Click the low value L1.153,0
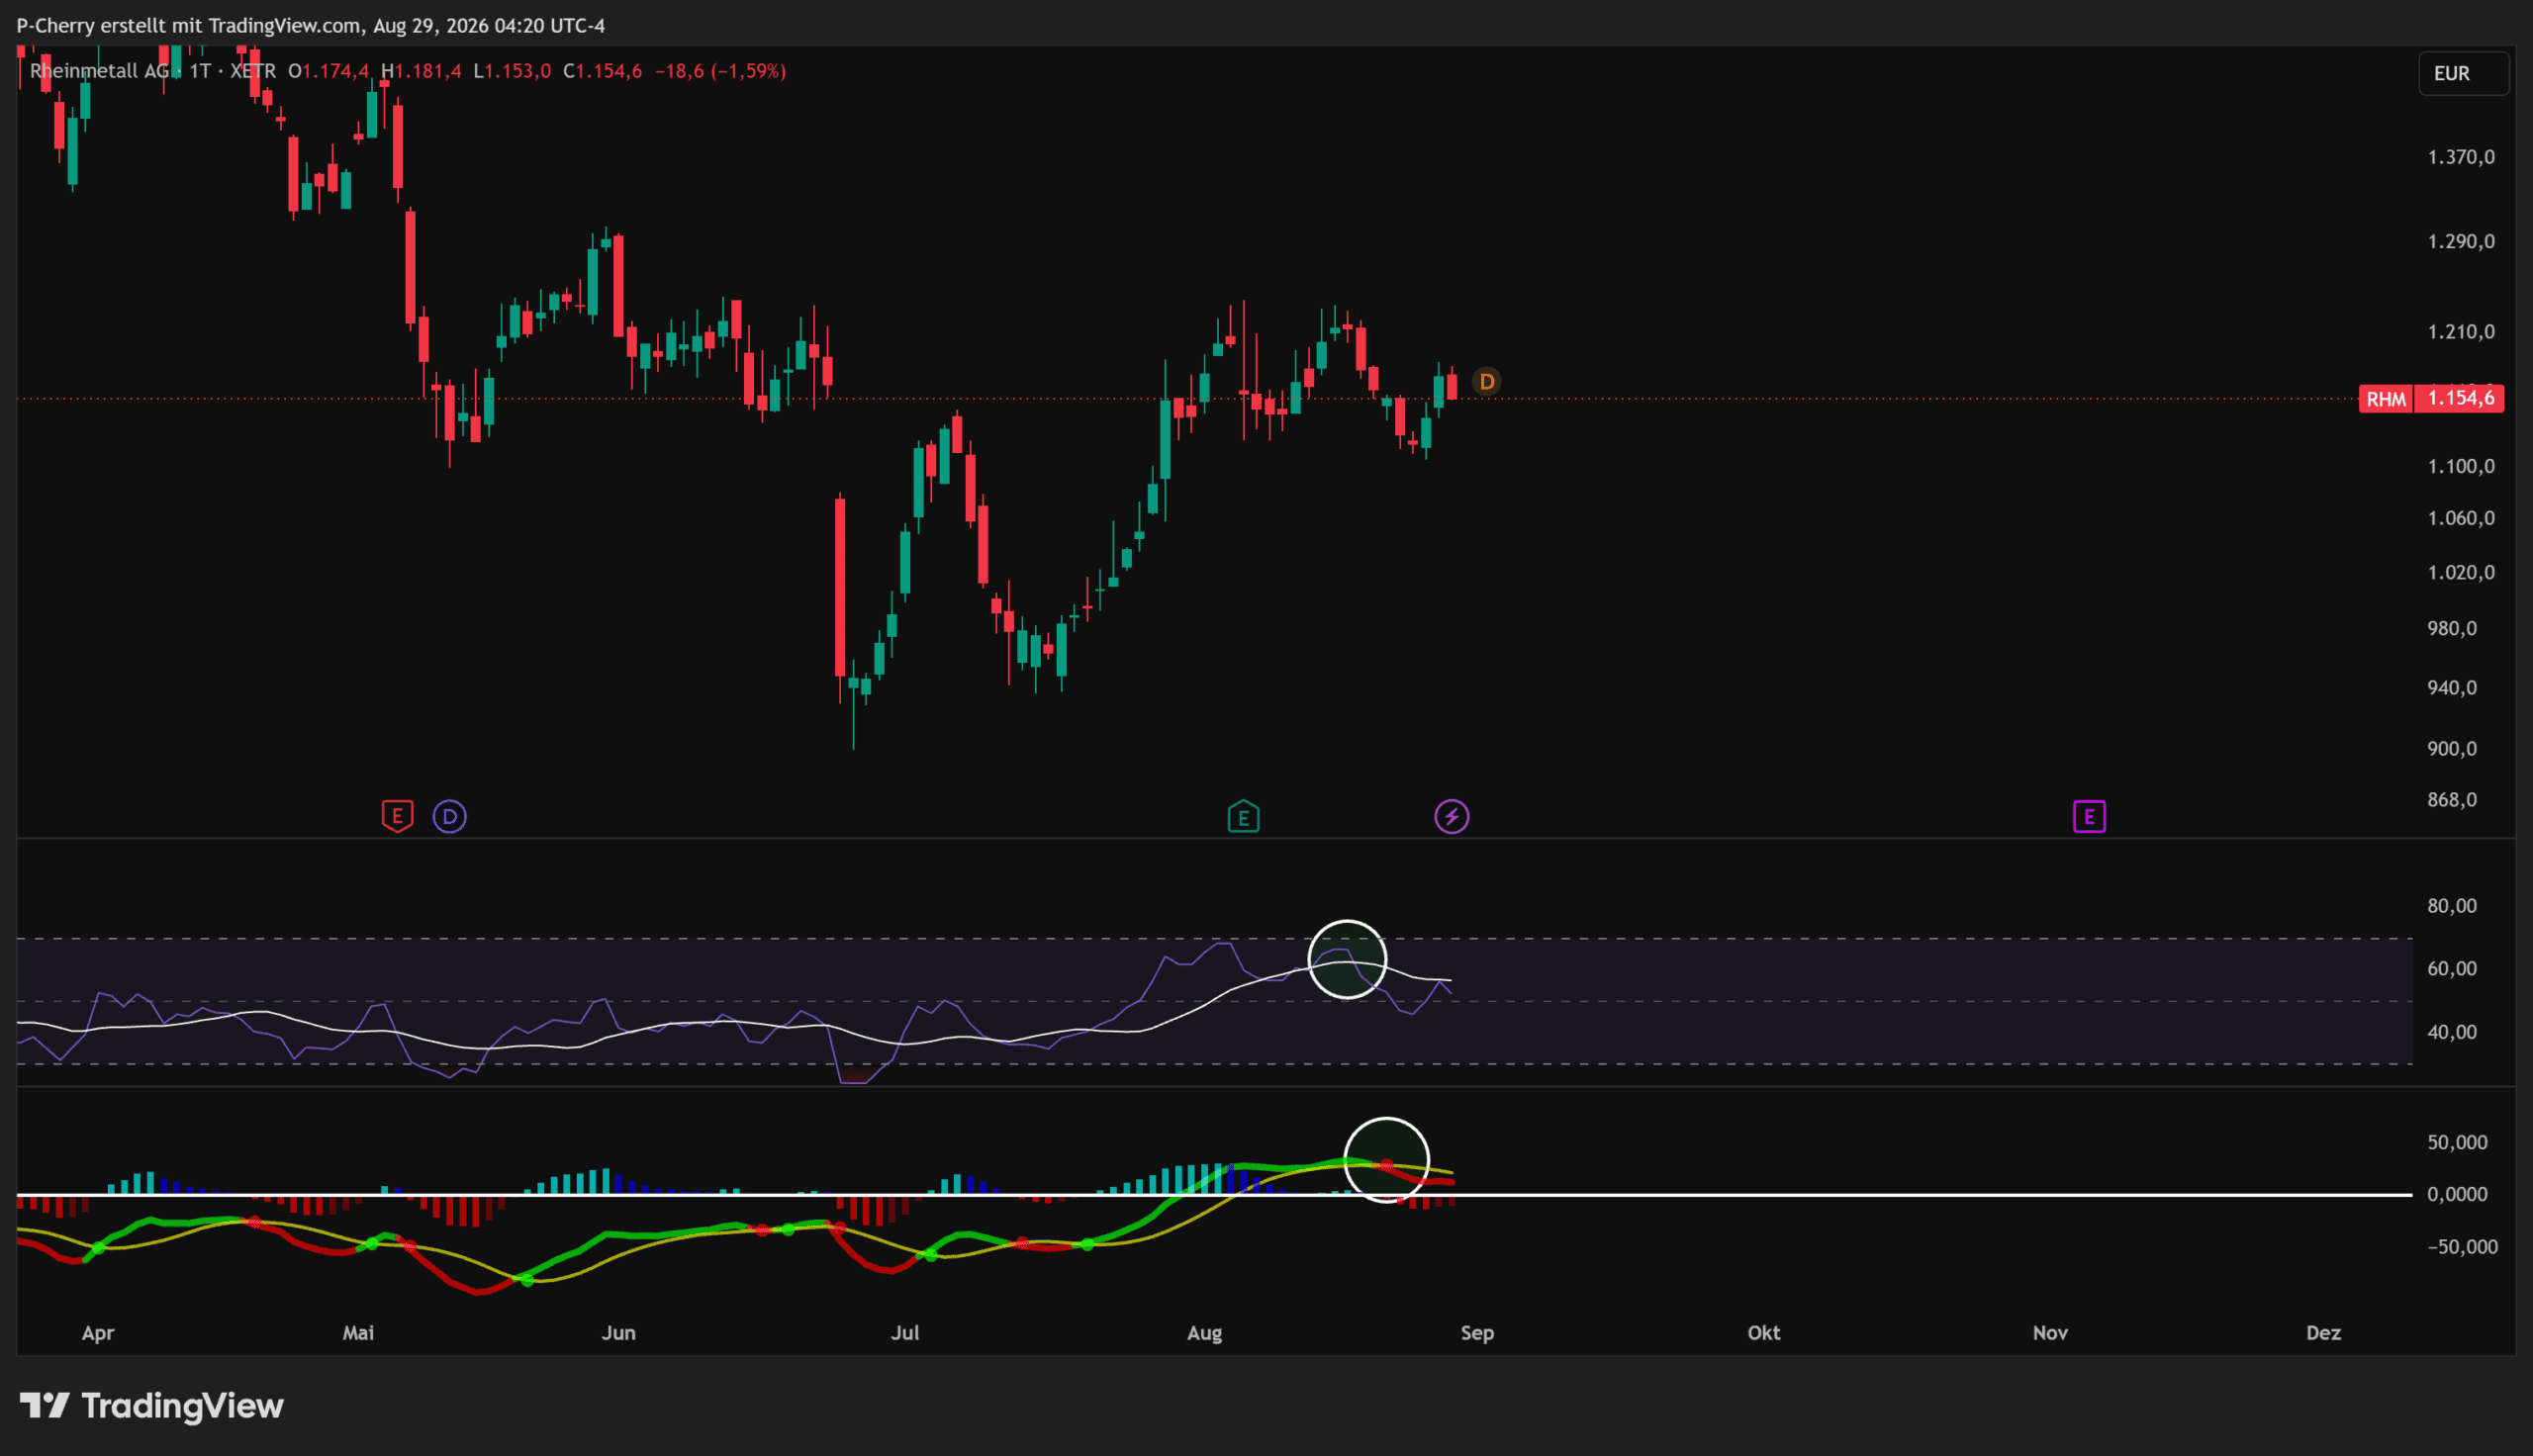 click(x=512, y=71)
